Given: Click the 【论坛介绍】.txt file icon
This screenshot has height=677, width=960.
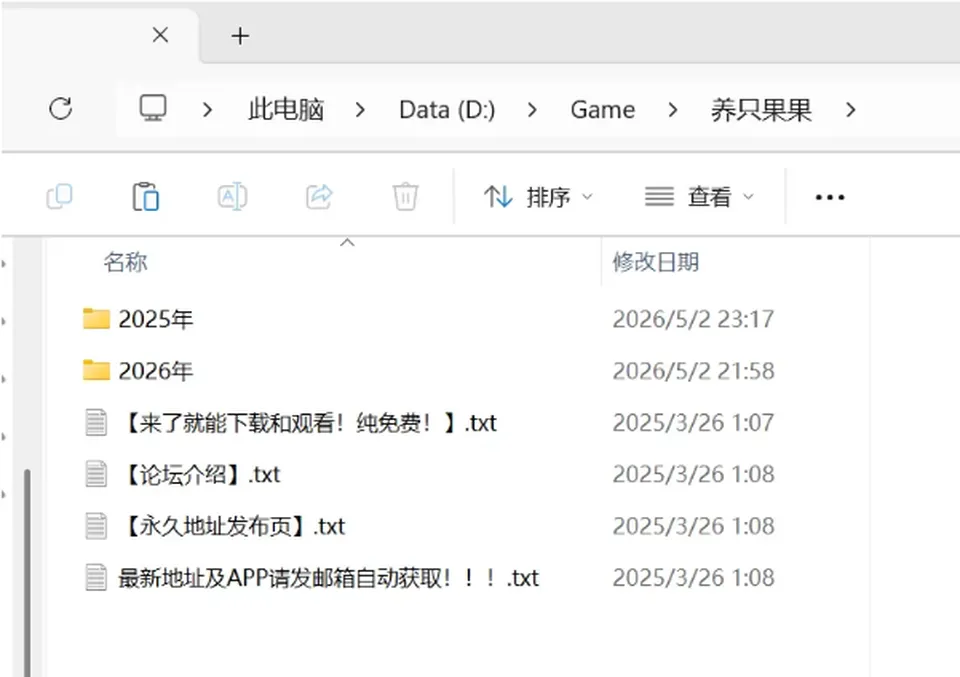Looking at the screenshot, I should 96,474.
